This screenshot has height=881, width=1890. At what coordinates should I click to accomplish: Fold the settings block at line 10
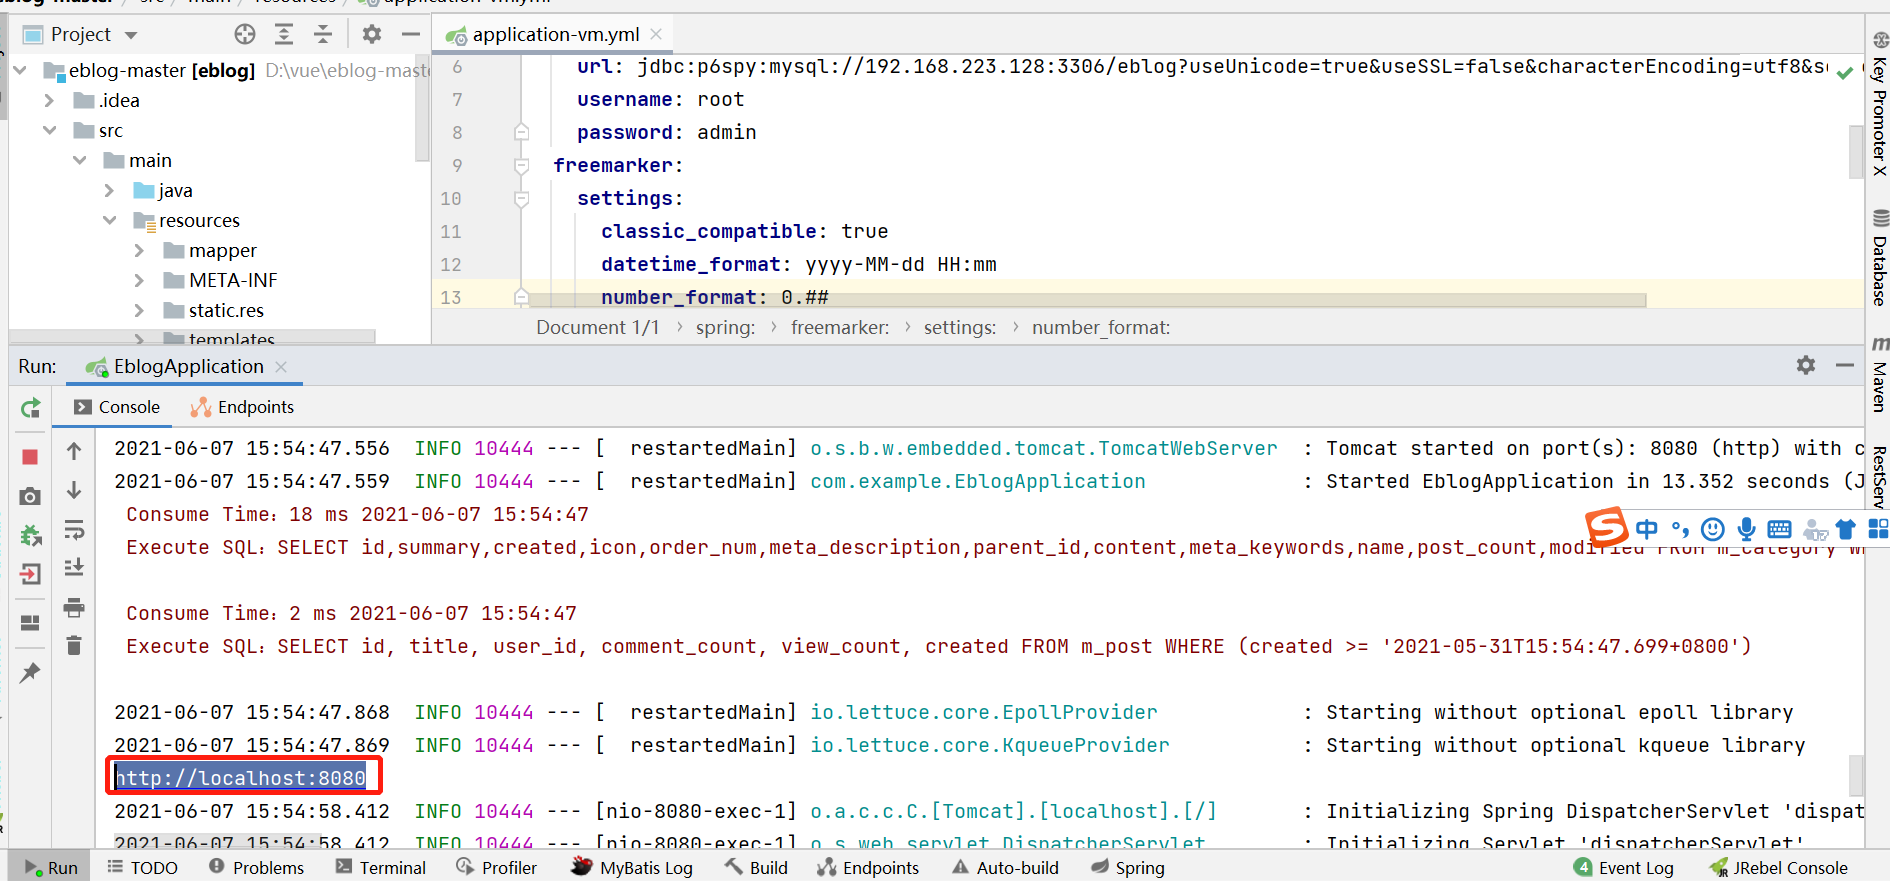pyautogui.click(x=521, y=198)
